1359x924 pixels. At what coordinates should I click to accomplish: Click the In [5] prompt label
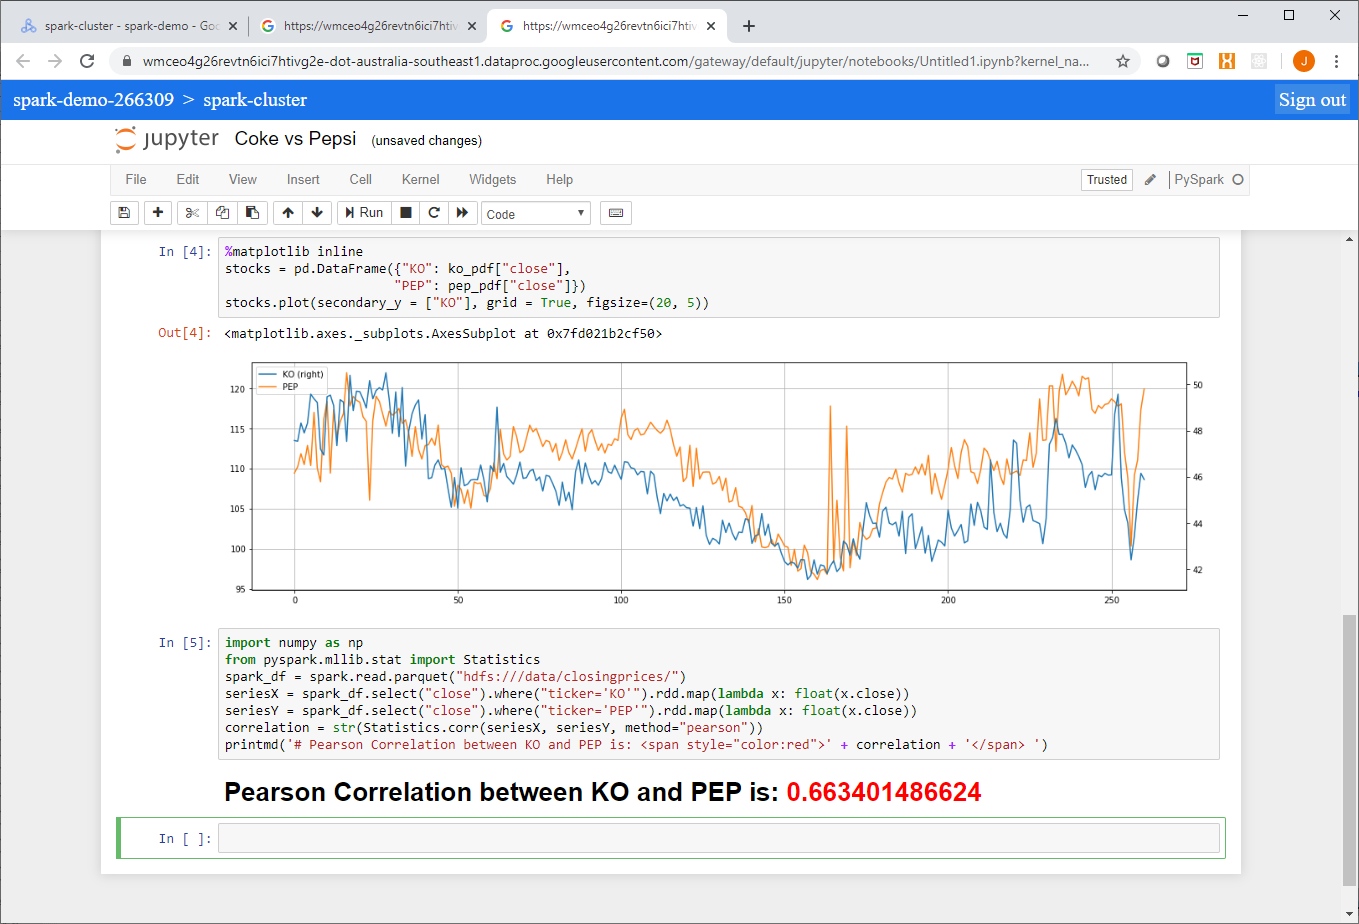(x=184, y=643)
